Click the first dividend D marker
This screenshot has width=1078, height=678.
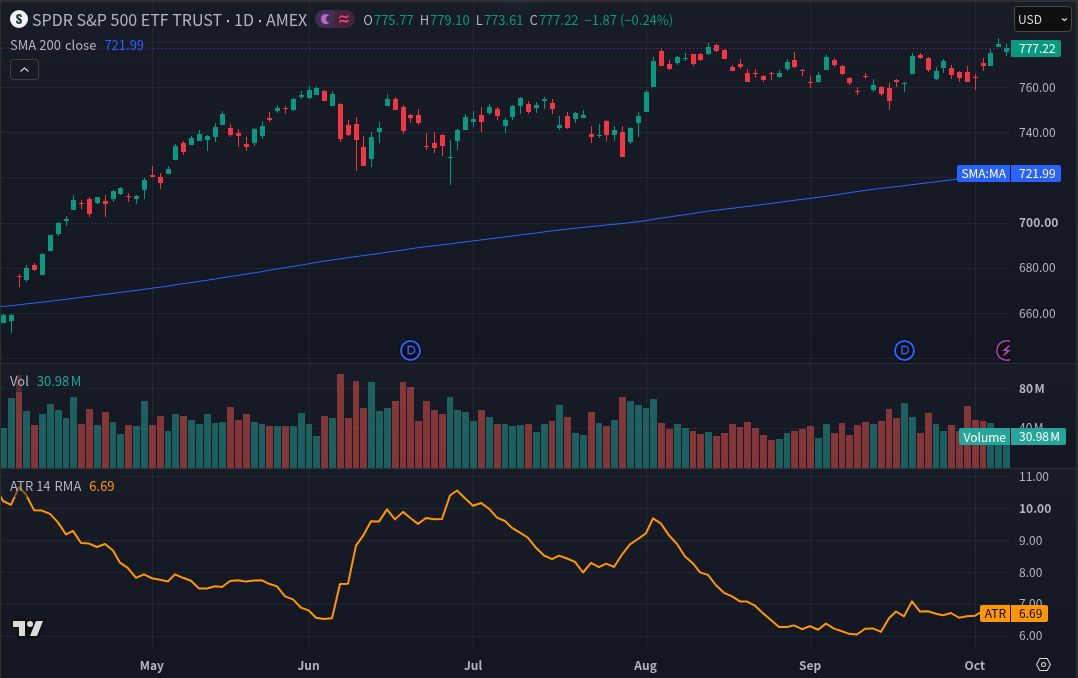coord(410,351)
